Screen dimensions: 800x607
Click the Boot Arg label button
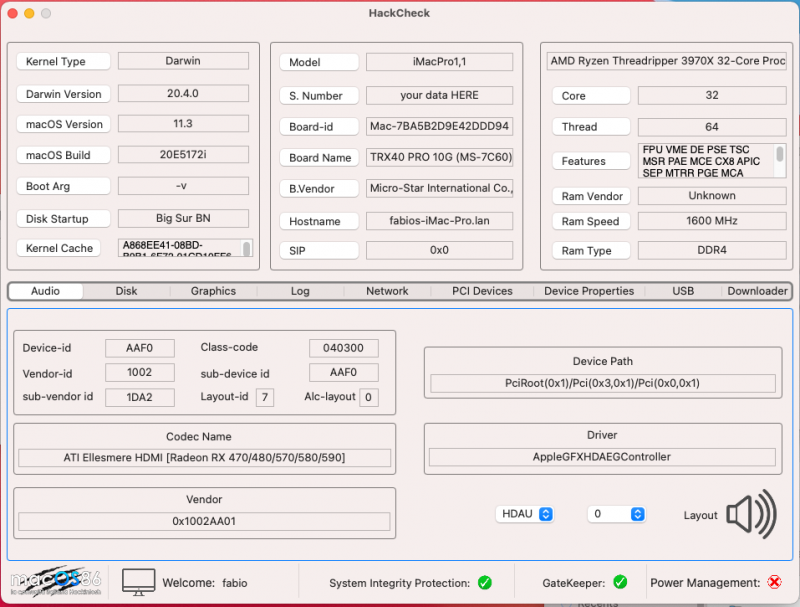(x=62, y=186)
